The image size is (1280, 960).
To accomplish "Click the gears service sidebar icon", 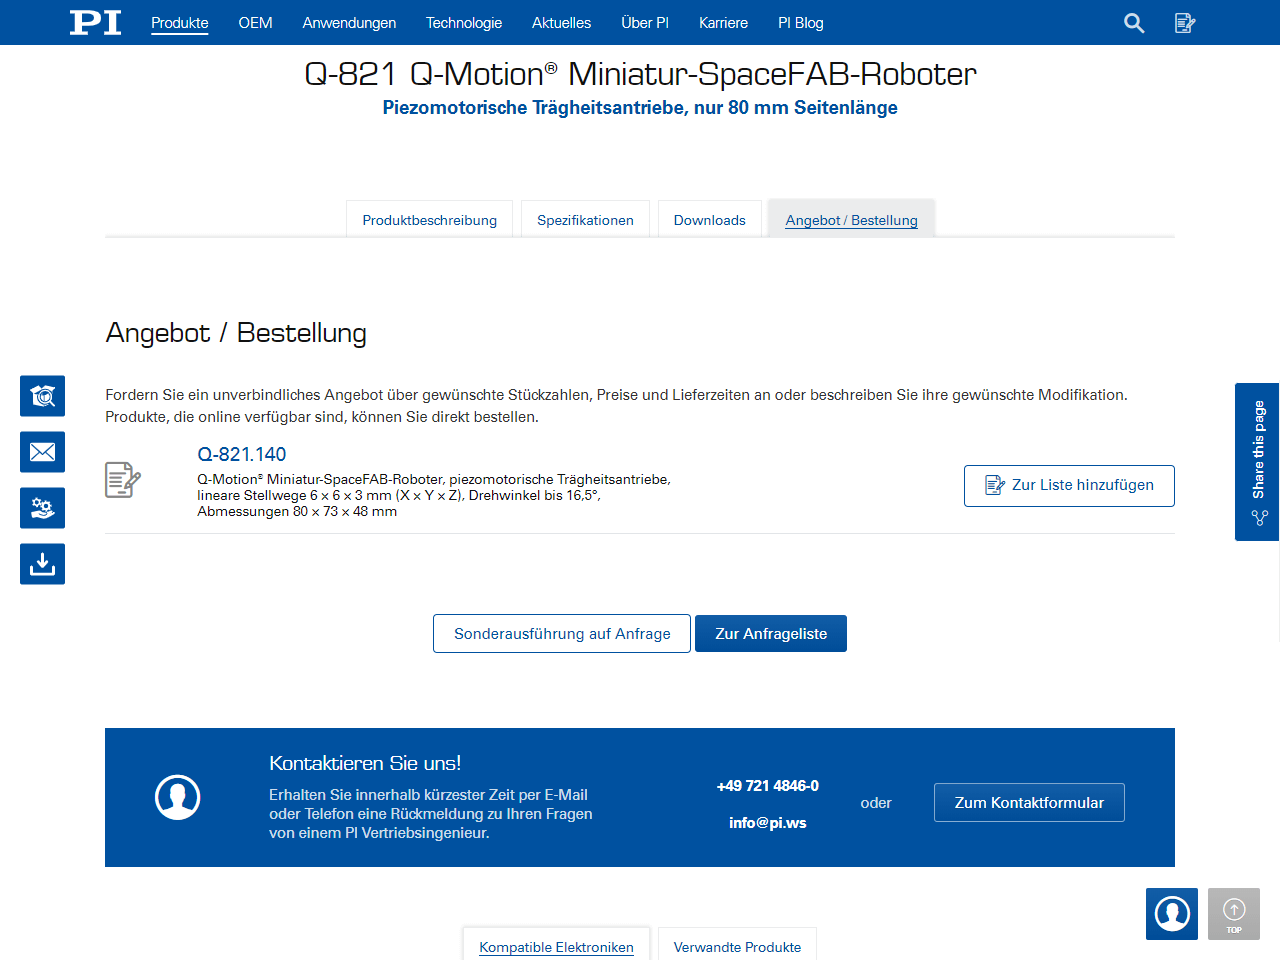I will tap(42, 508).
